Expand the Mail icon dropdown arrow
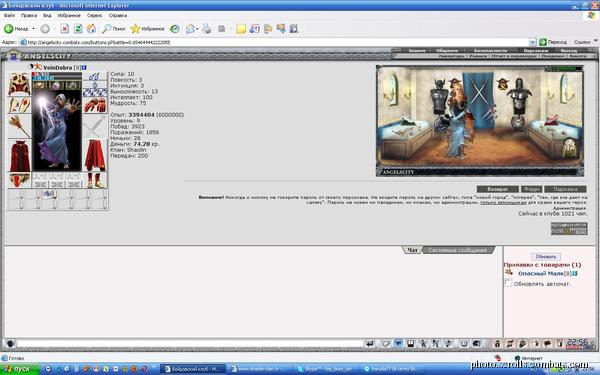Viewport: 600px width, 375px height. [x=197, y=29]
